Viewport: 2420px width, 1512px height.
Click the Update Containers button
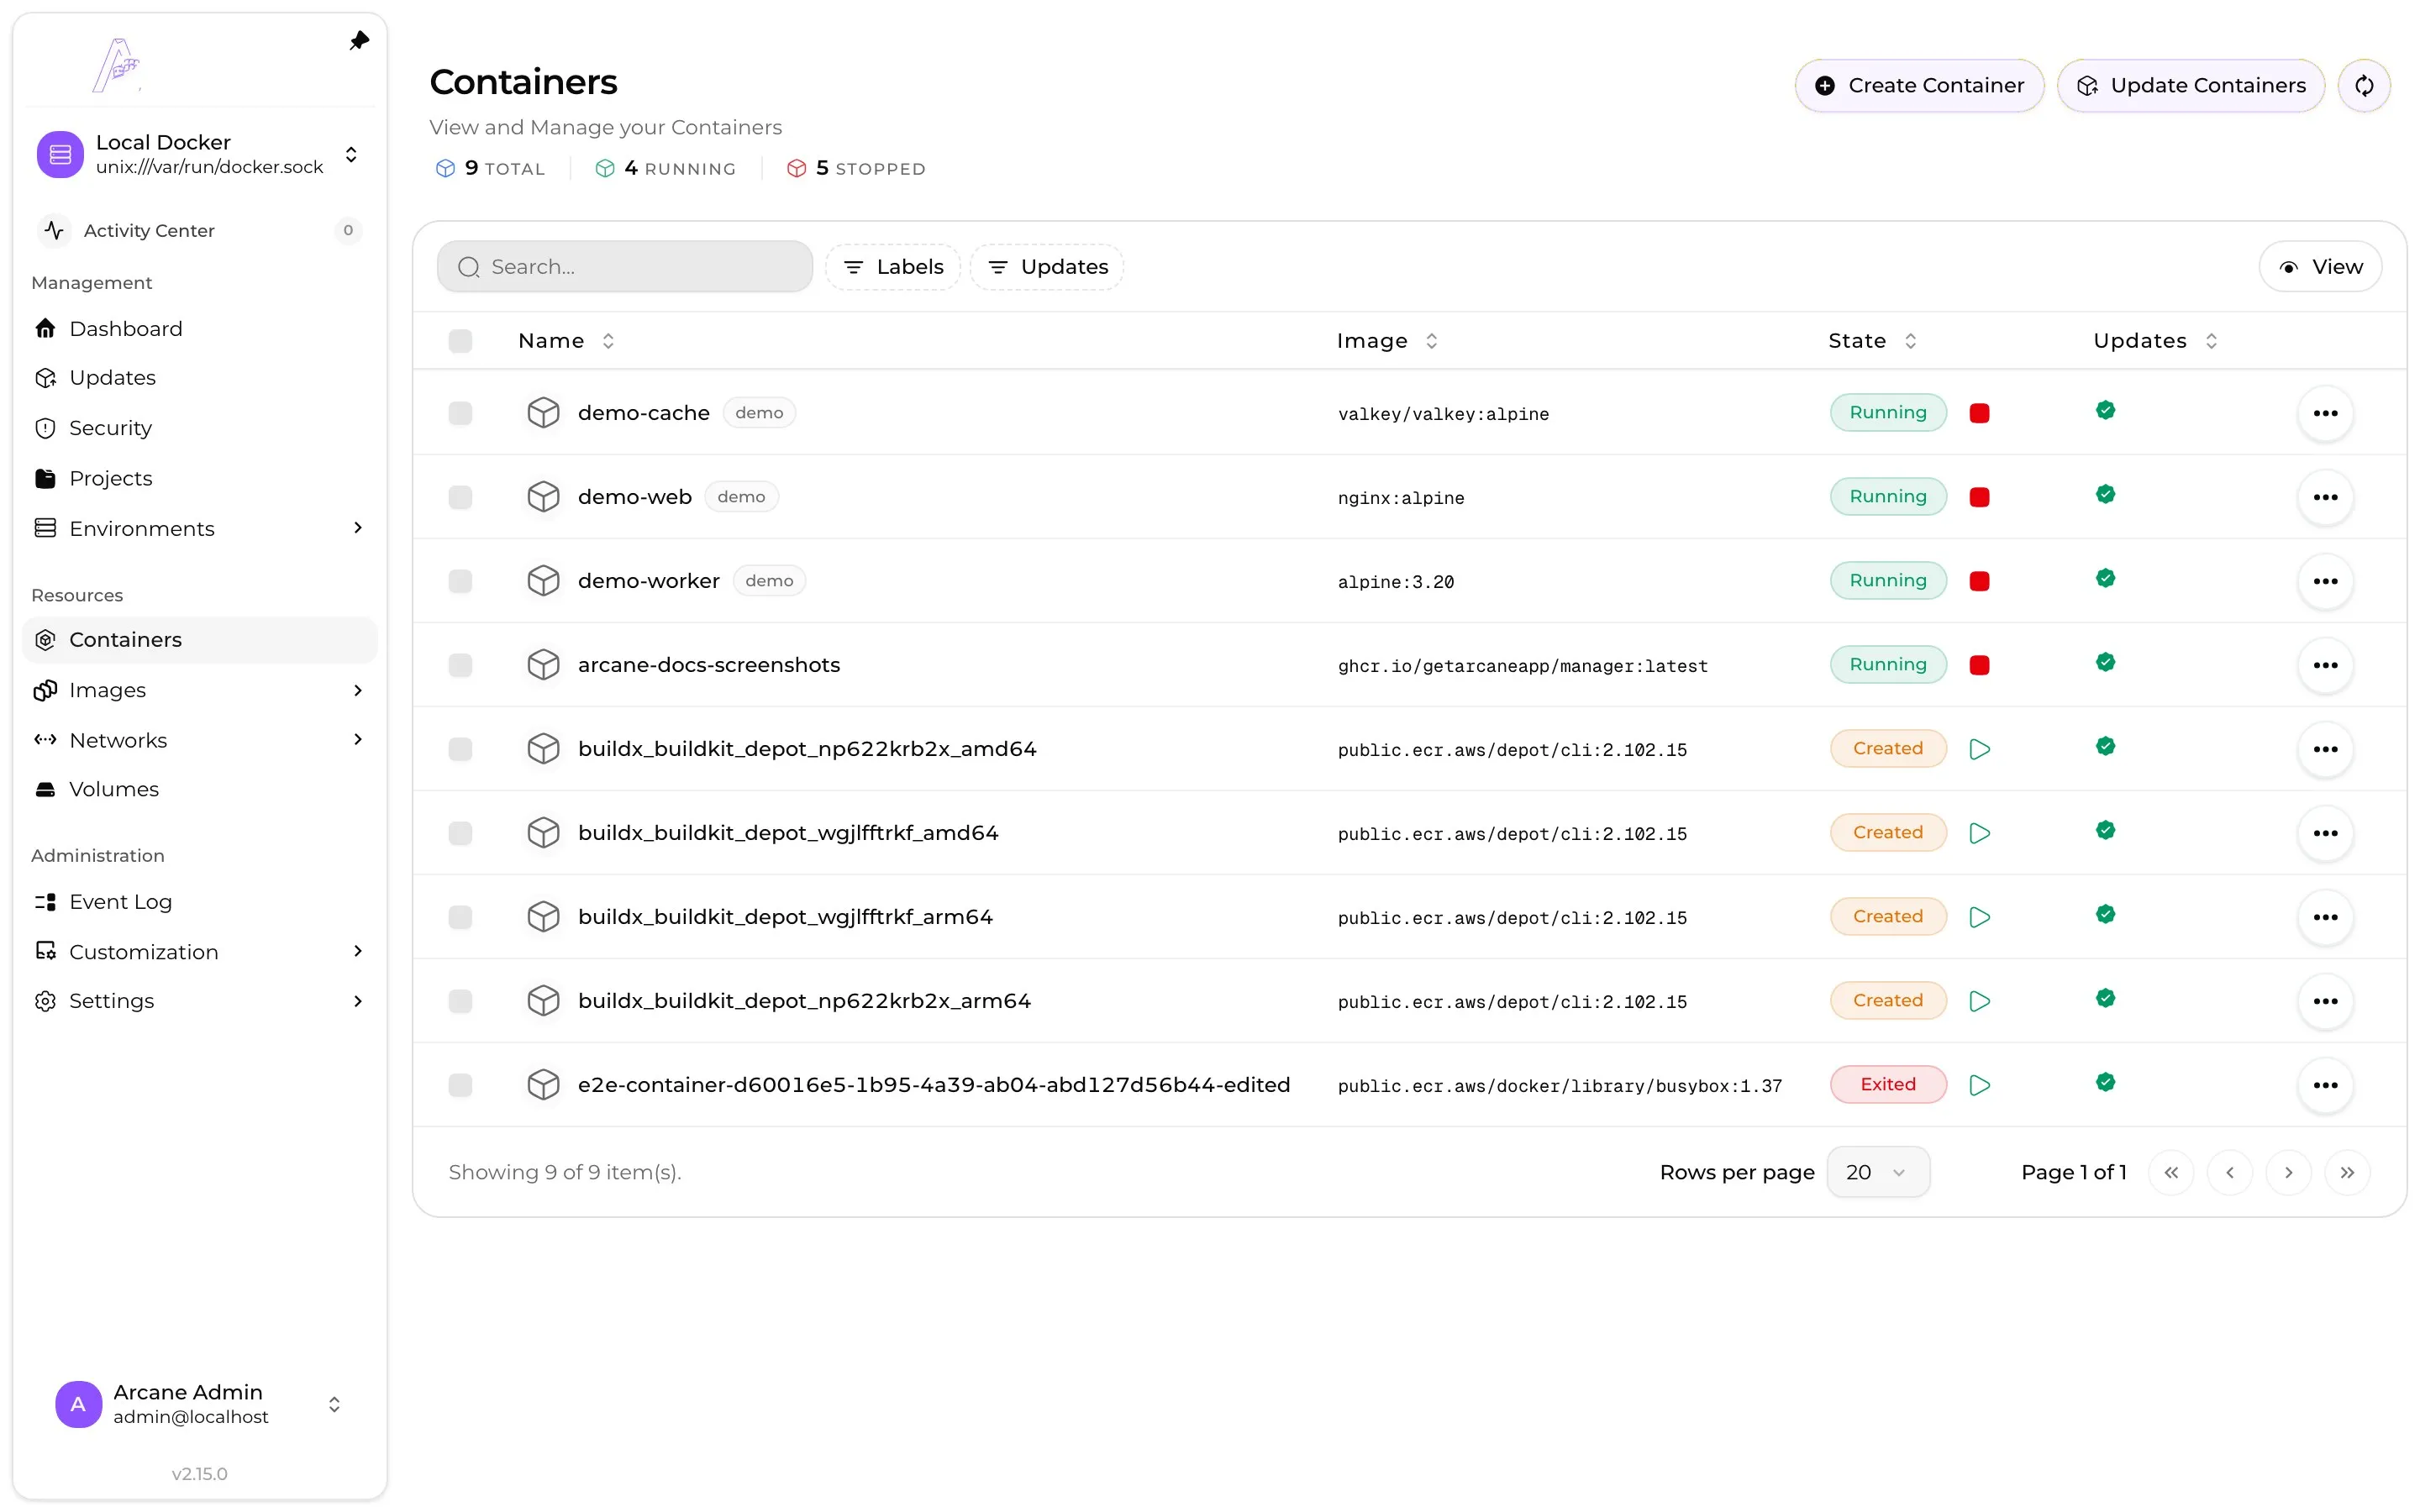point(2190,86)
